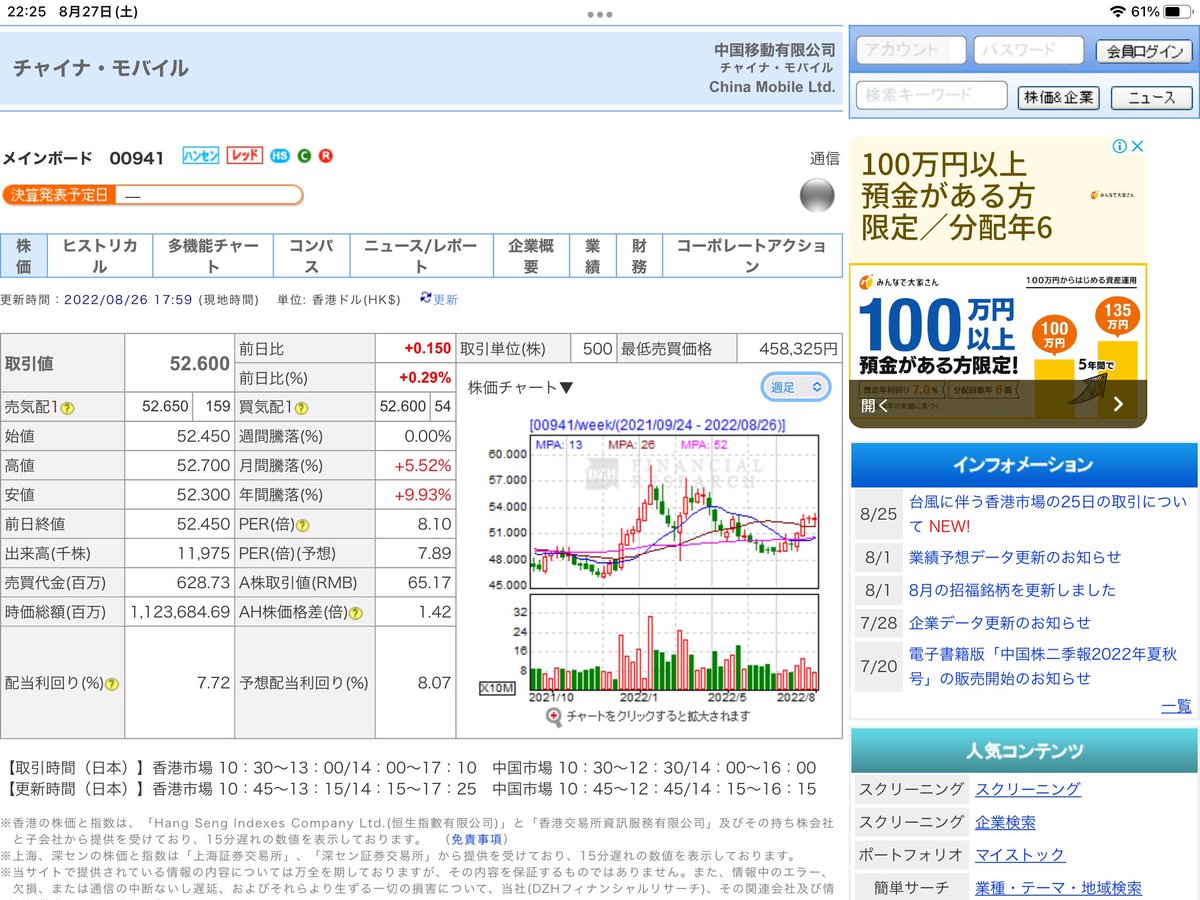1200x900 pixels.
Task: Click the ad info icon
Action: 1119,146
